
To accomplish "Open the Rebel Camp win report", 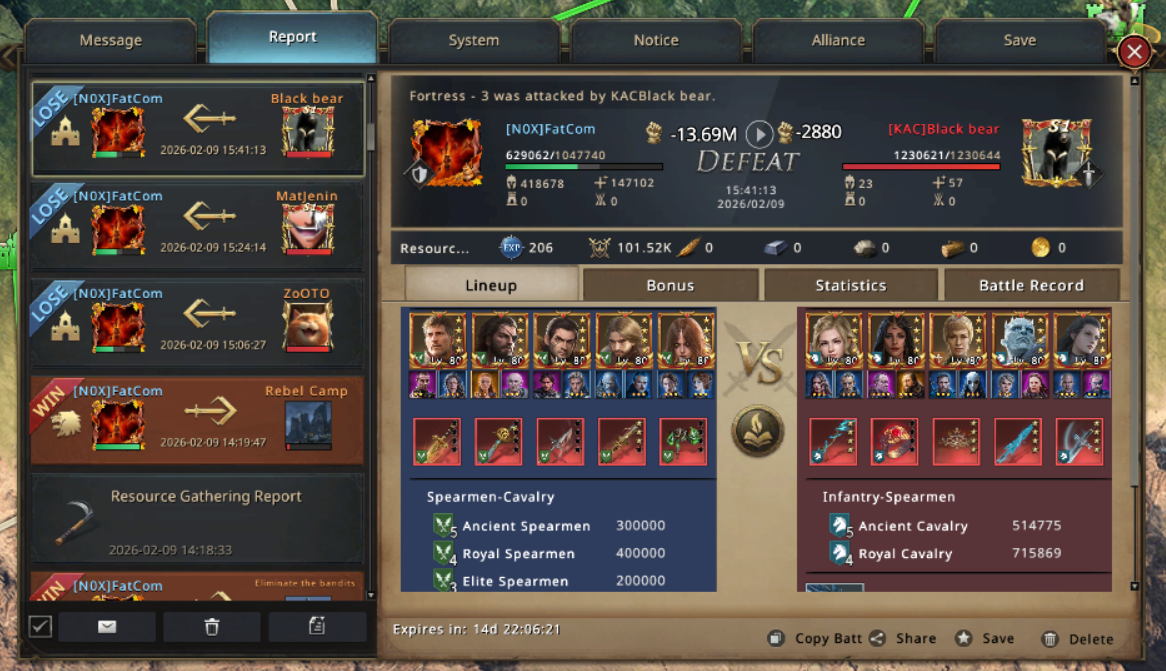I will pos(198,420).
